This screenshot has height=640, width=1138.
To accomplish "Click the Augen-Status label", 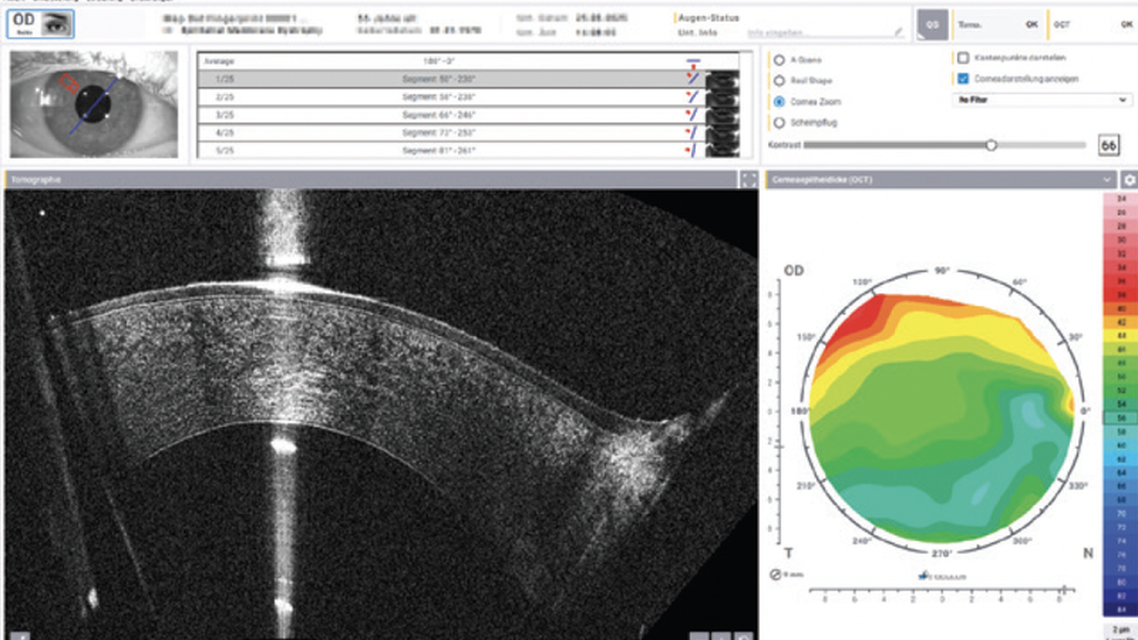I will 708,18.
